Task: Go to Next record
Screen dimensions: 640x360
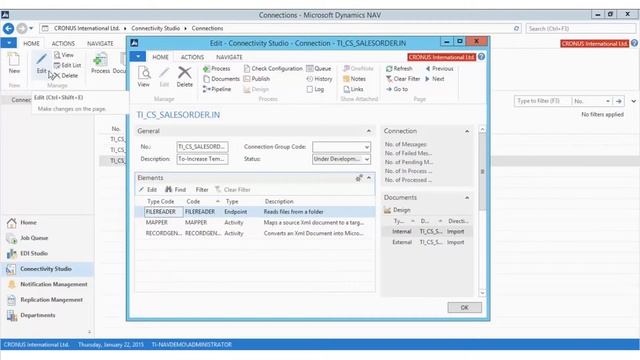Action: tap(435, 79)
